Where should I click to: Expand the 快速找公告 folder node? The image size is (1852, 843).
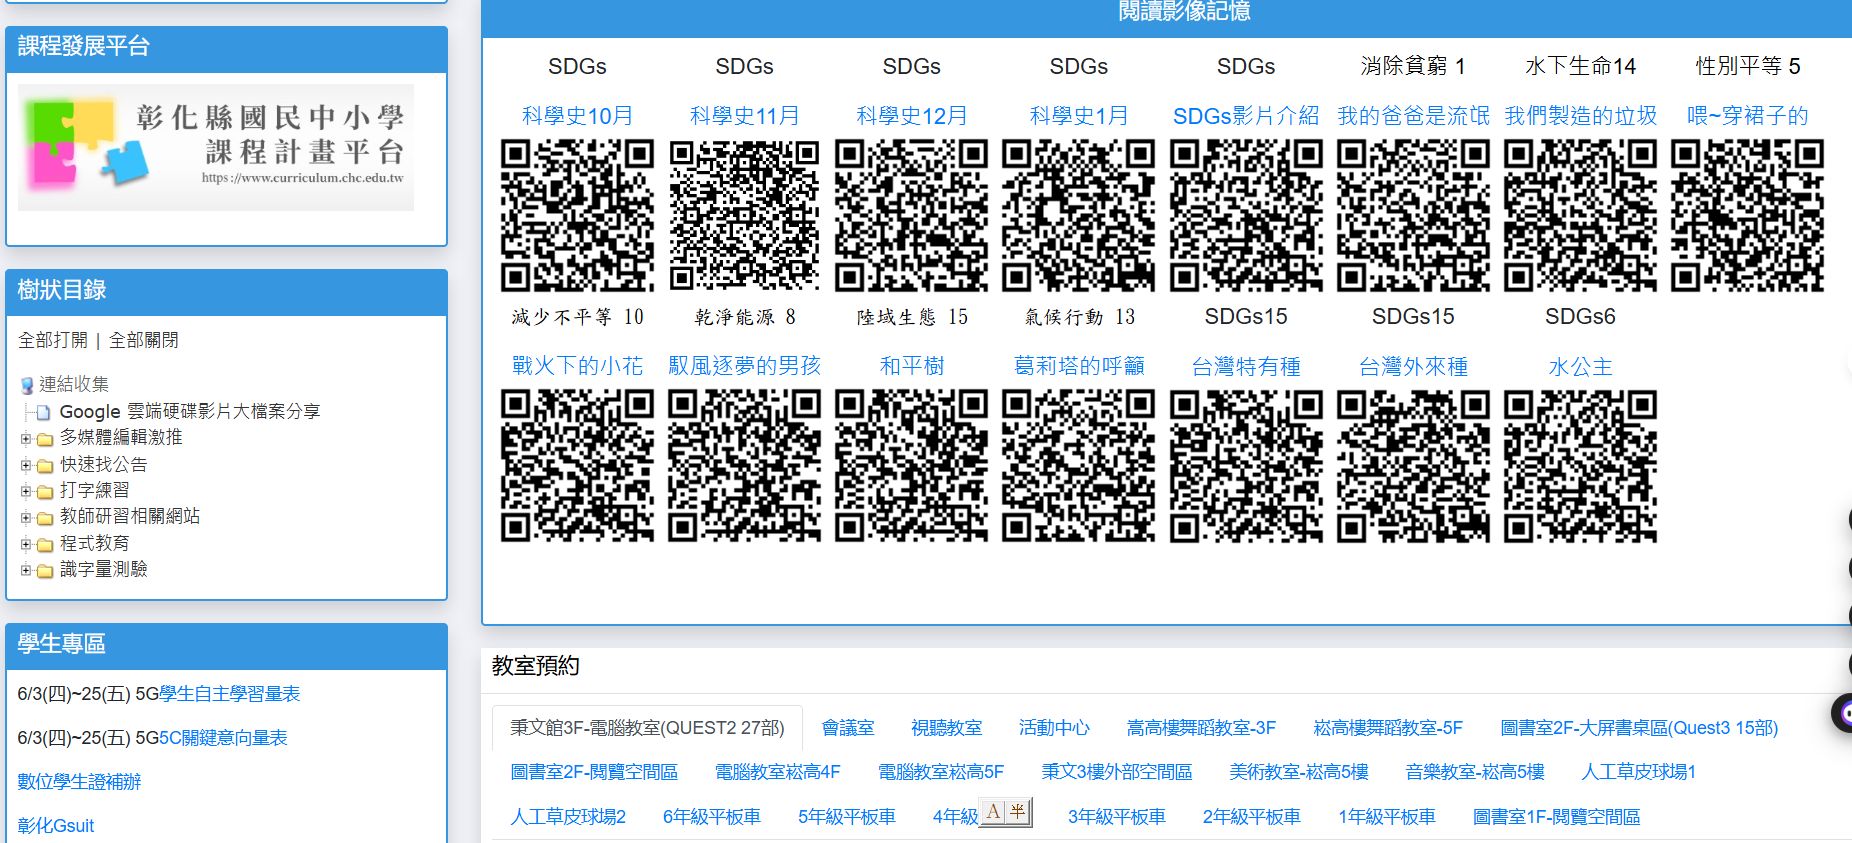(26, 465)
